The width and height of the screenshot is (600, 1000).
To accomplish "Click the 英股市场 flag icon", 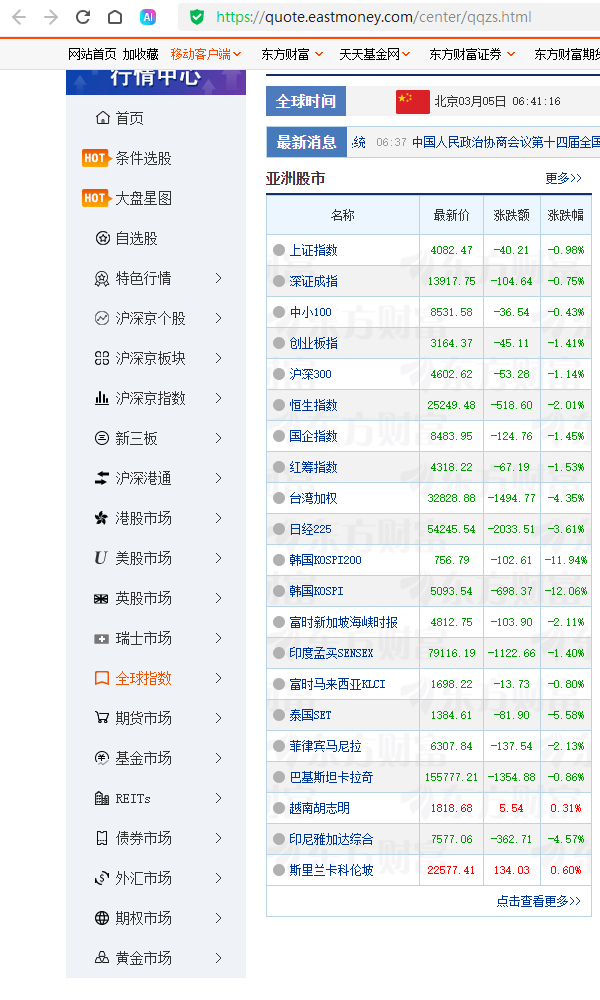I will coord(101,598).
